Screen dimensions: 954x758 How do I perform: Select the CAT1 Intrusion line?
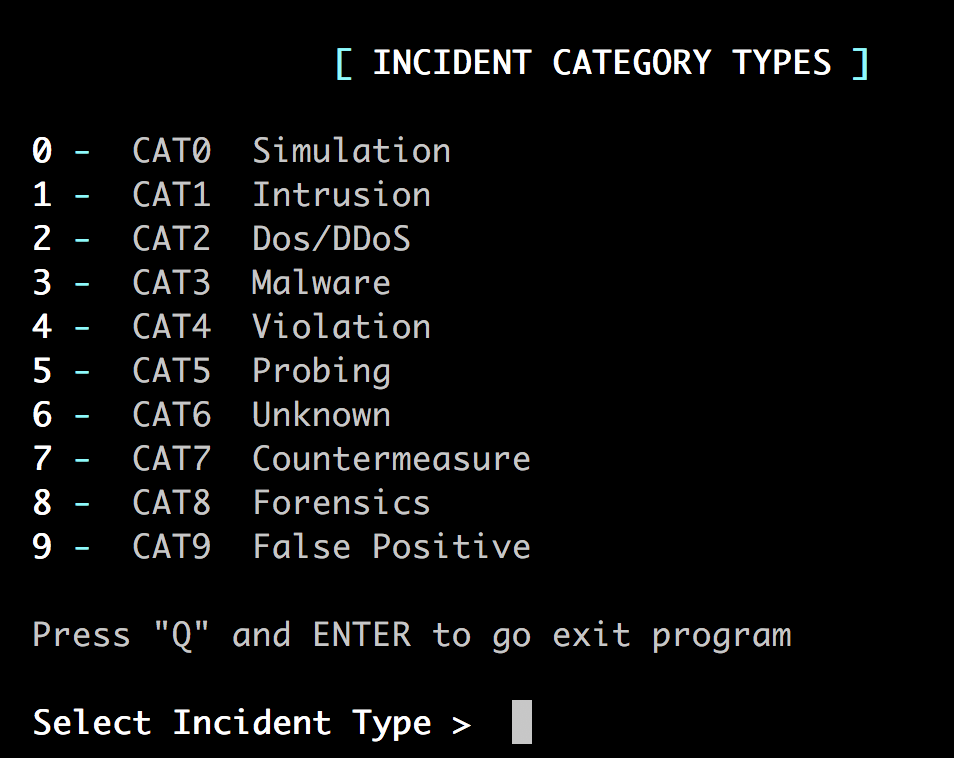(x=231, y=195)
